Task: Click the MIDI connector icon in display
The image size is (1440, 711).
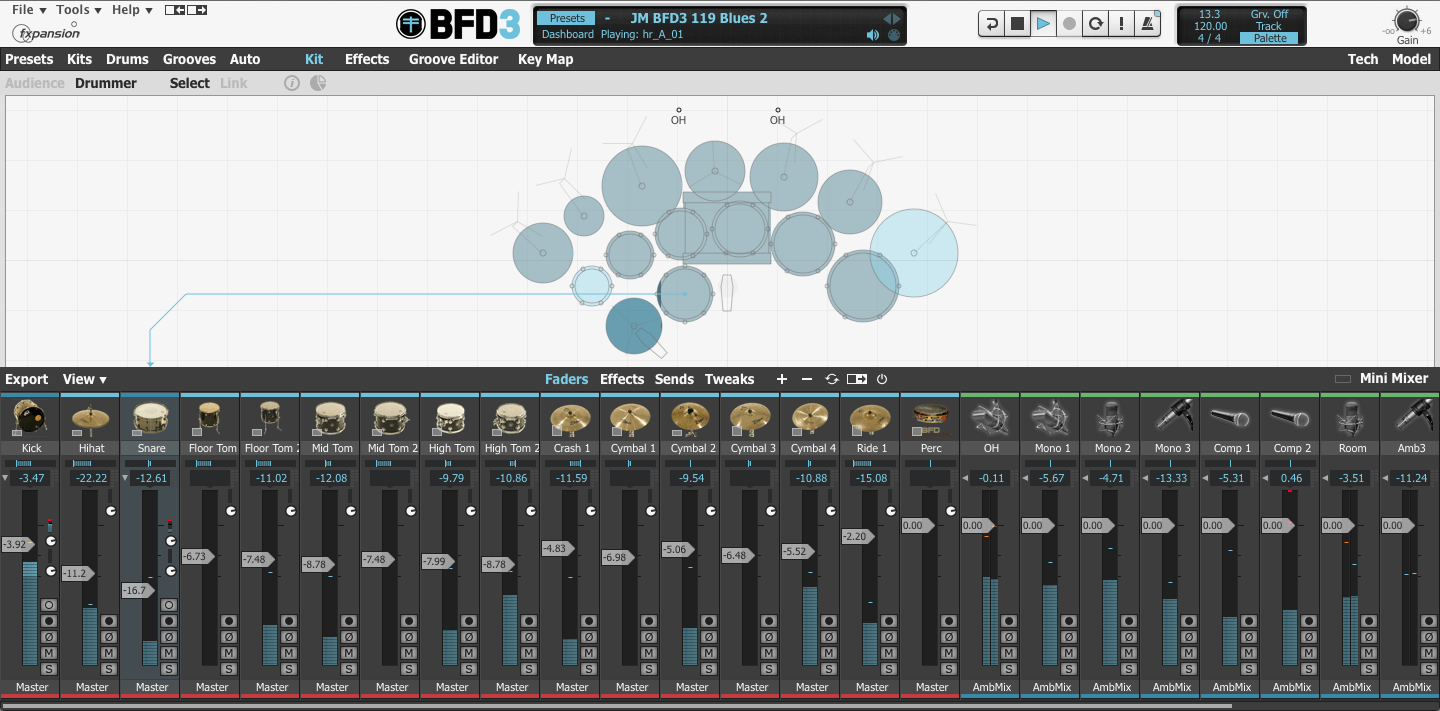Action: click(894, 35)
